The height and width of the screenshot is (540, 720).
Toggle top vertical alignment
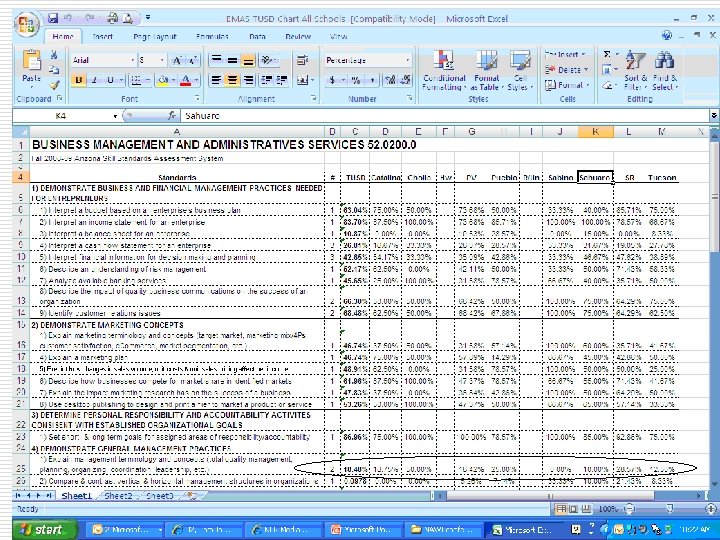[x=216, y=60]
